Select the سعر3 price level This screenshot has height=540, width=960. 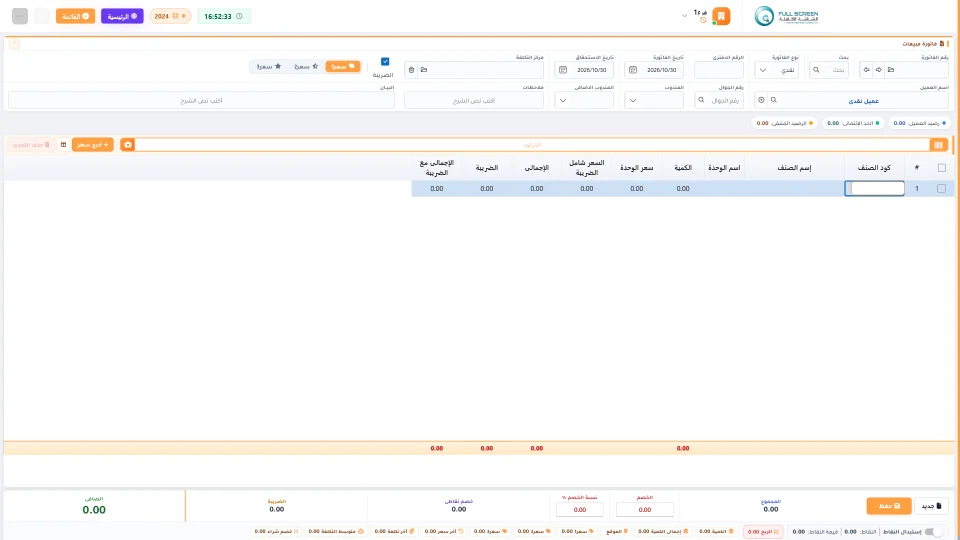pyautogui.click(x=268, y=66)
